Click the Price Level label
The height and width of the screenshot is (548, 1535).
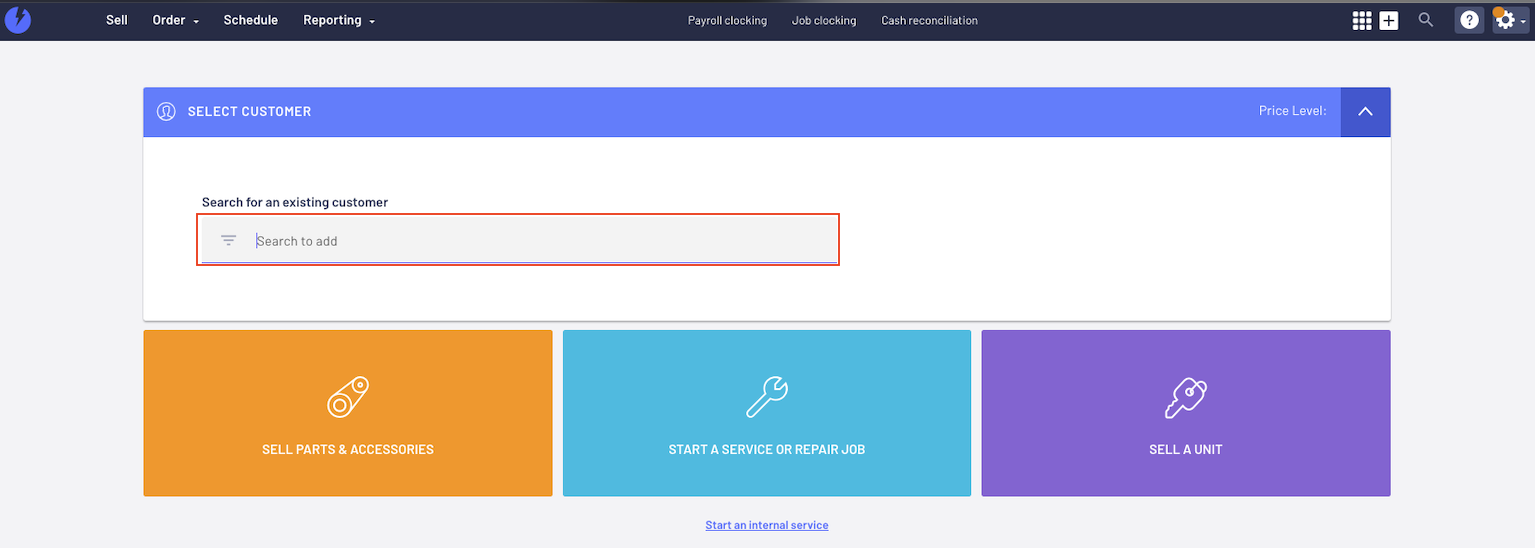click(x=1292, y=111)
